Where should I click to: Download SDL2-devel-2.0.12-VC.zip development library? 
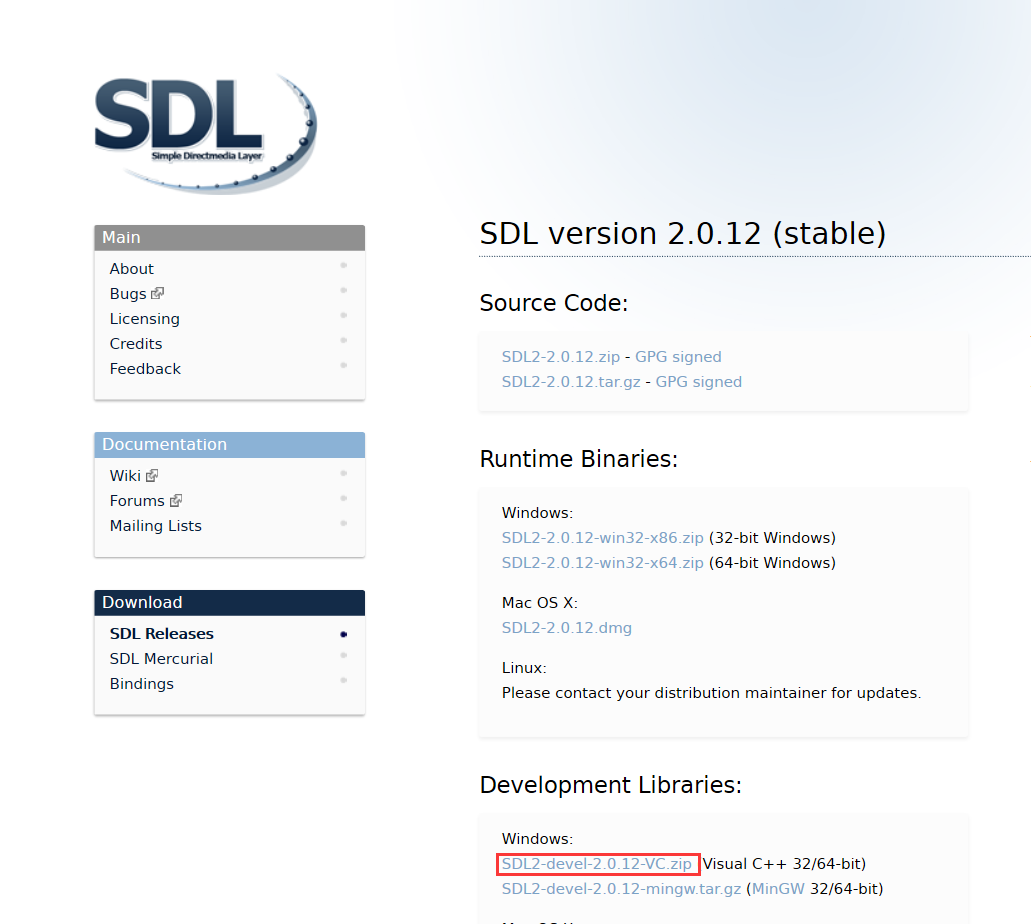tap(596, 863)
